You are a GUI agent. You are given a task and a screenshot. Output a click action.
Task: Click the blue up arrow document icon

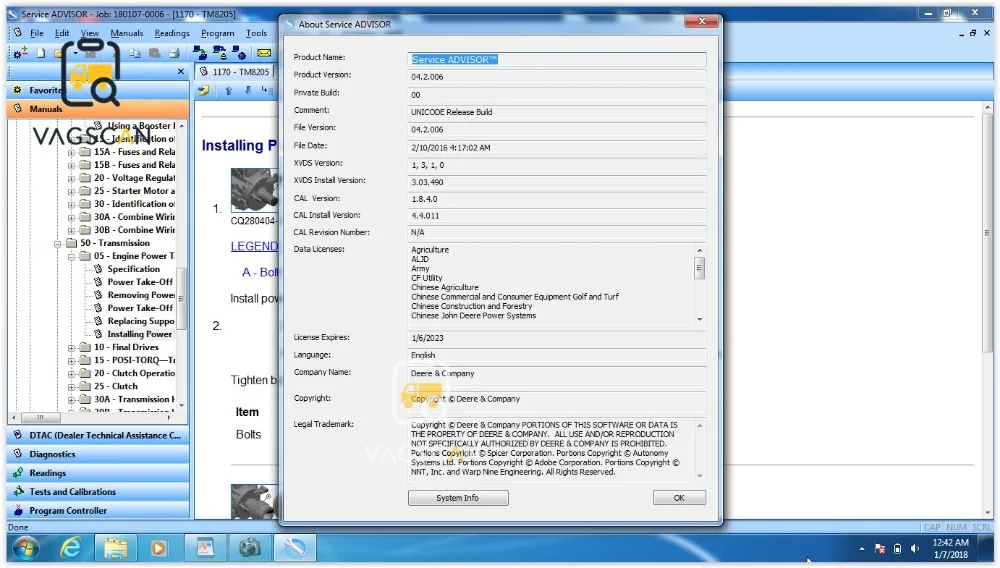click(x=228, y=91)
